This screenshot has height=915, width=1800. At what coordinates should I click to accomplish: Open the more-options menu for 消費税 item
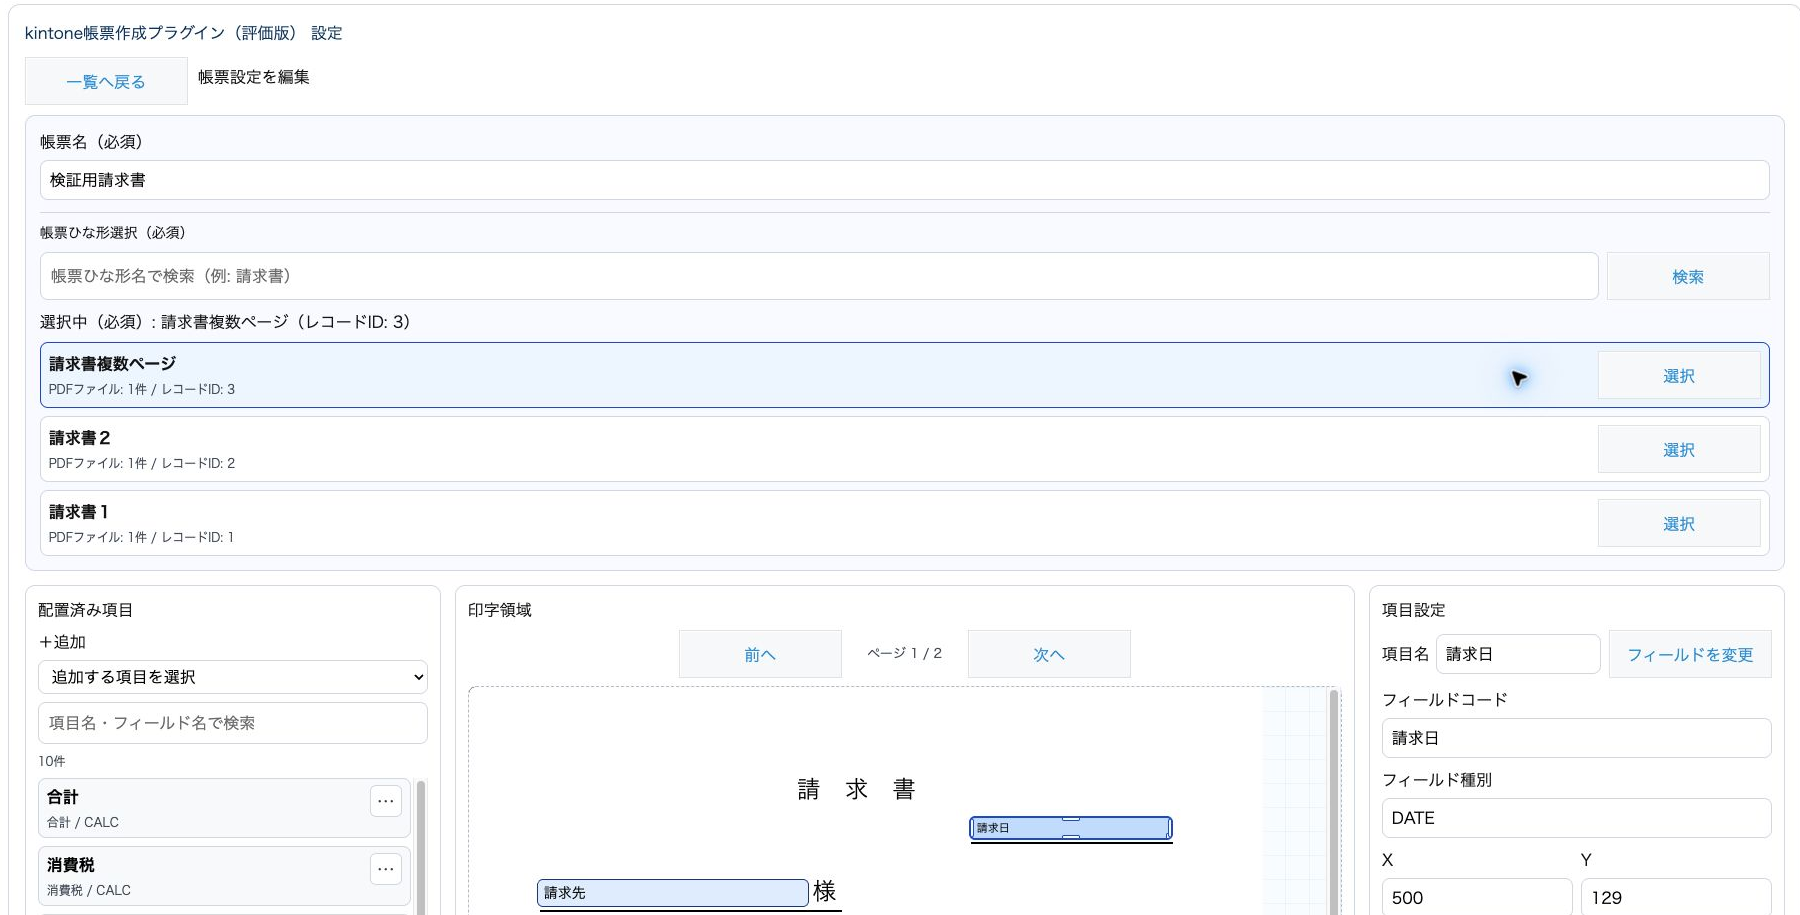point(386,869)
